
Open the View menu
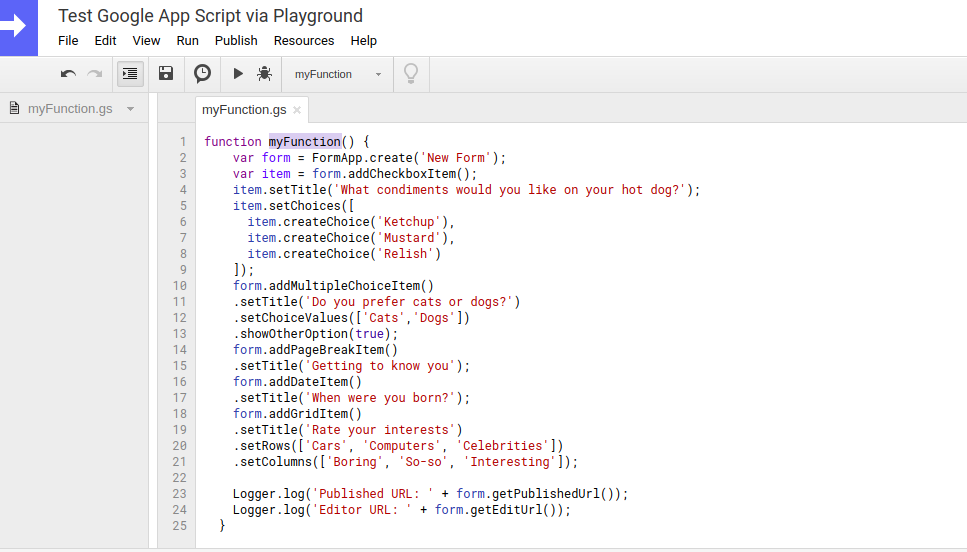[x=146, y=41]
